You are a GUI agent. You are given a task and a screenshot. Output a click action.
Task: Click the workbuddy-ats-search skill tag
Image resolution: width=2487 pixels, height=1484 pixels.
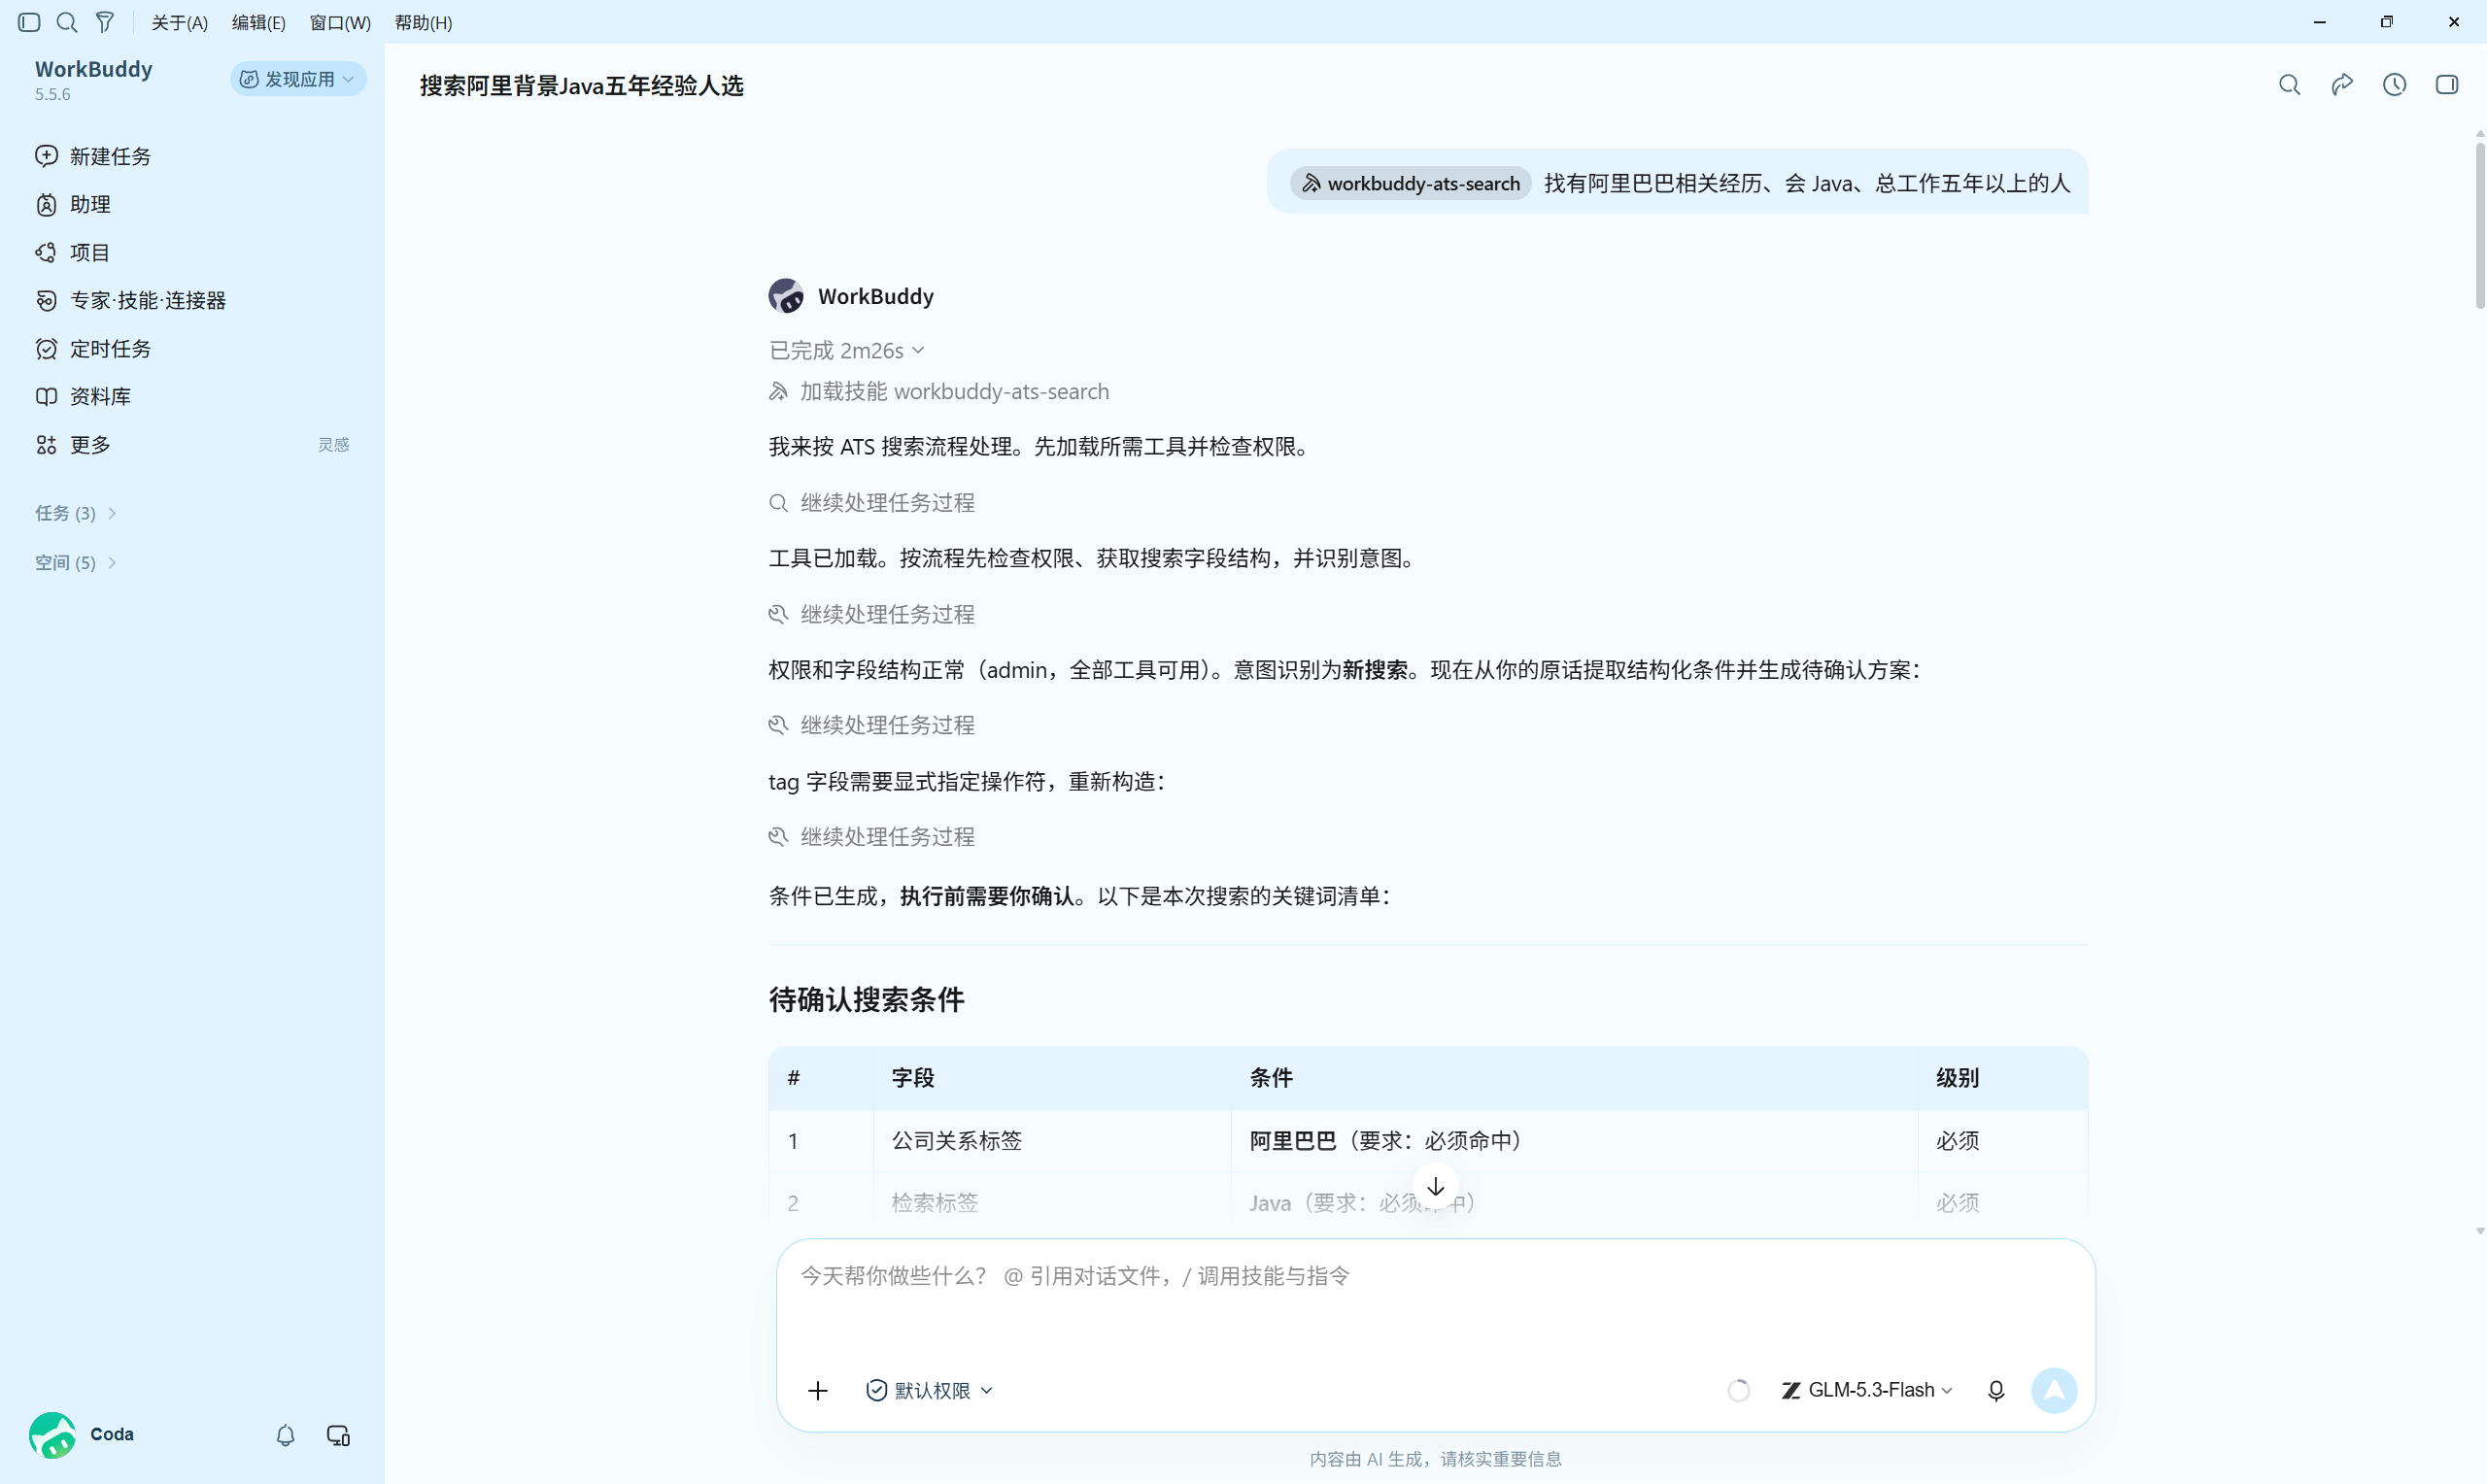(1410, 183)
